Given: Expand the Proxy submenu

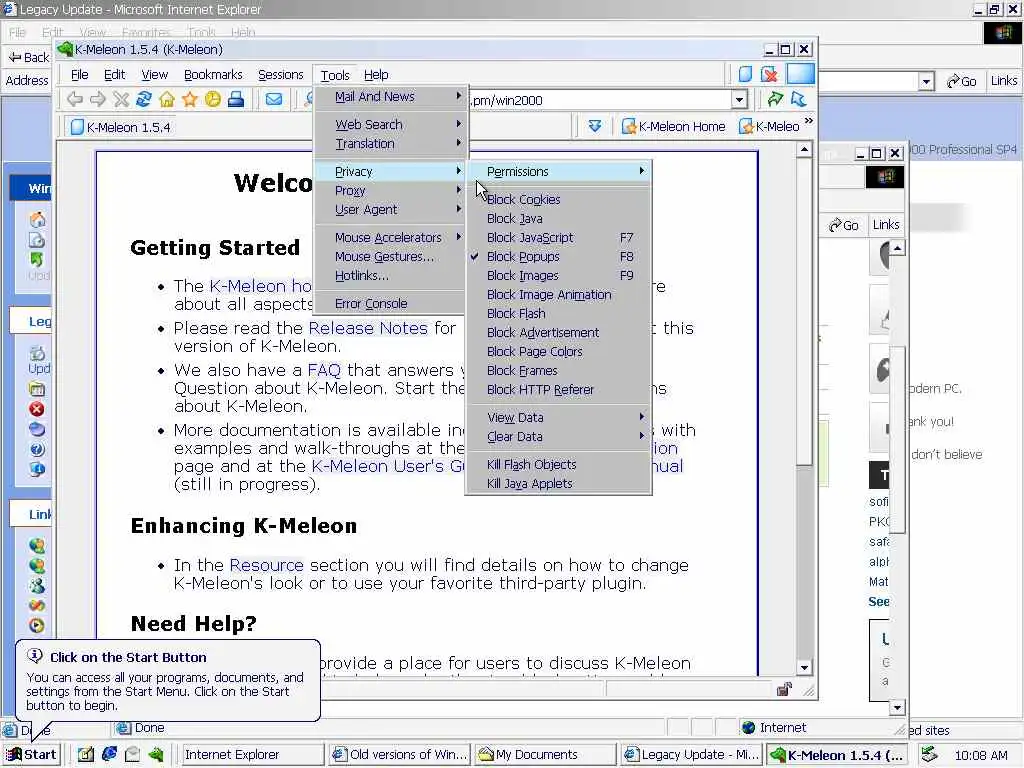Looking at the screenshot, I should click(x=391, y=190).
